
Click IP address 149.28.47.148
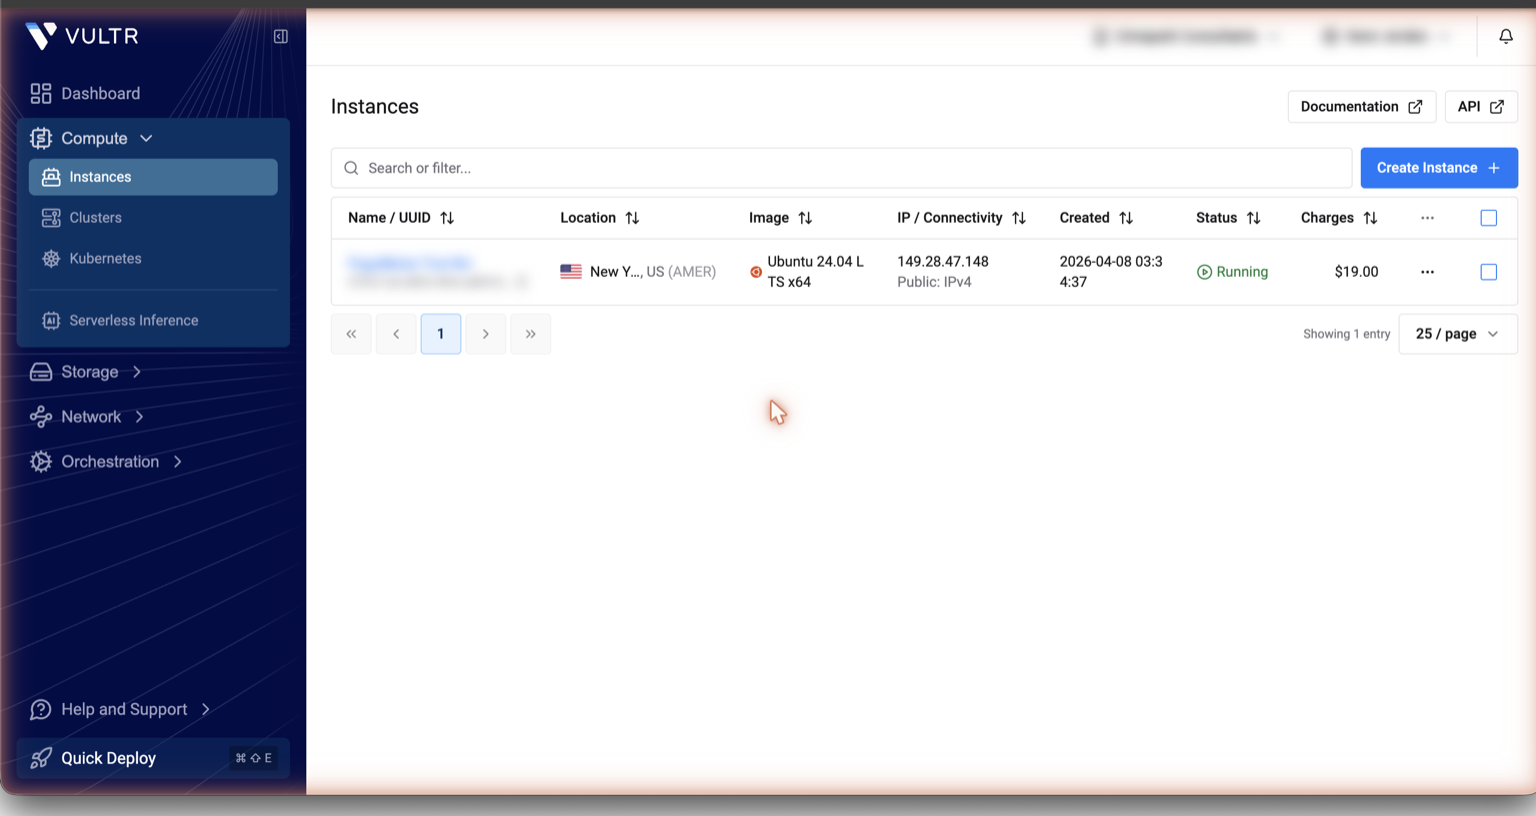[x=942, y=262]
